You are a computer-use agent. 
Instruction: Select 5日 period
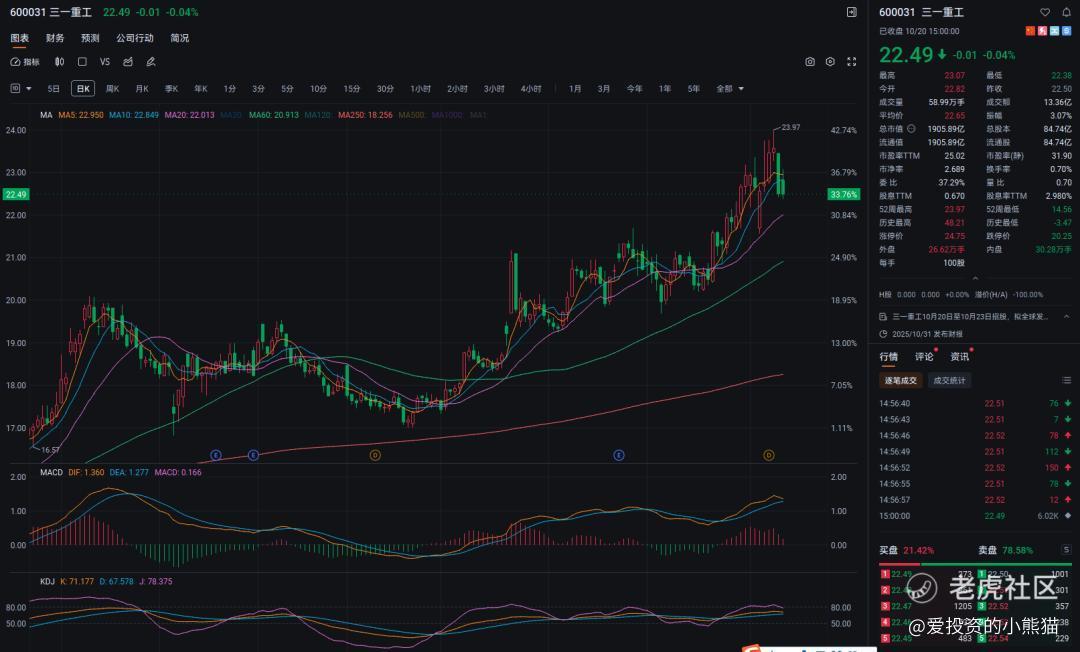[x=54, y=89]
